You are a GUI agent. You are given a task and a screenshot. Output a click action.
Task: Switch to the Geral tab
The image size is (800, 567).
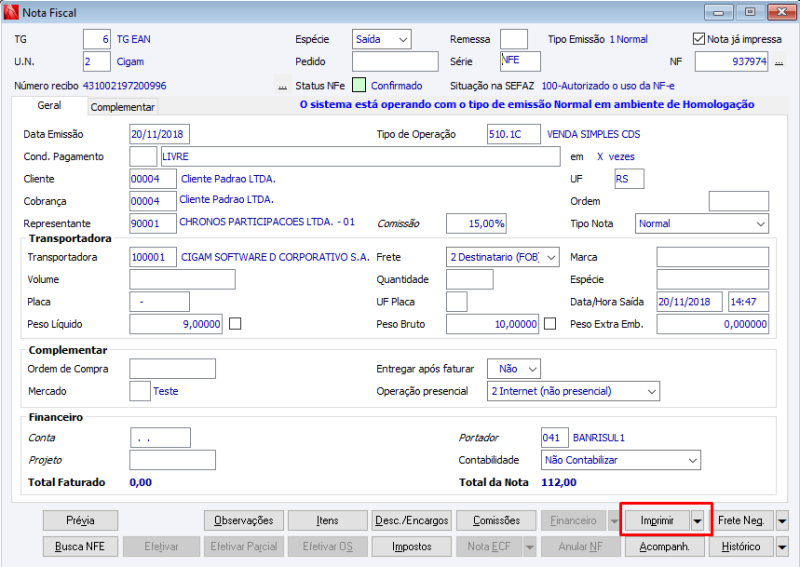(x=49, y=106)
